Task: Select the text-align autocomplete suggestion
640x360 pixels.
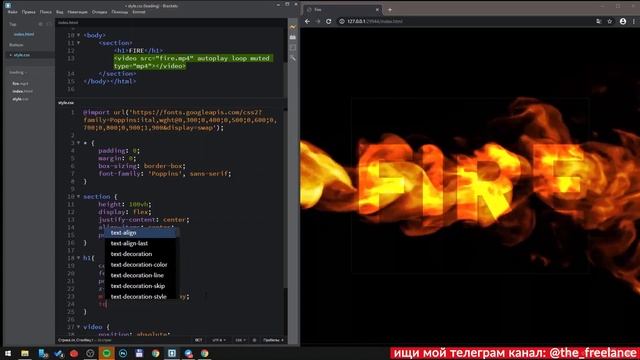Action: [x=141, y=233]
